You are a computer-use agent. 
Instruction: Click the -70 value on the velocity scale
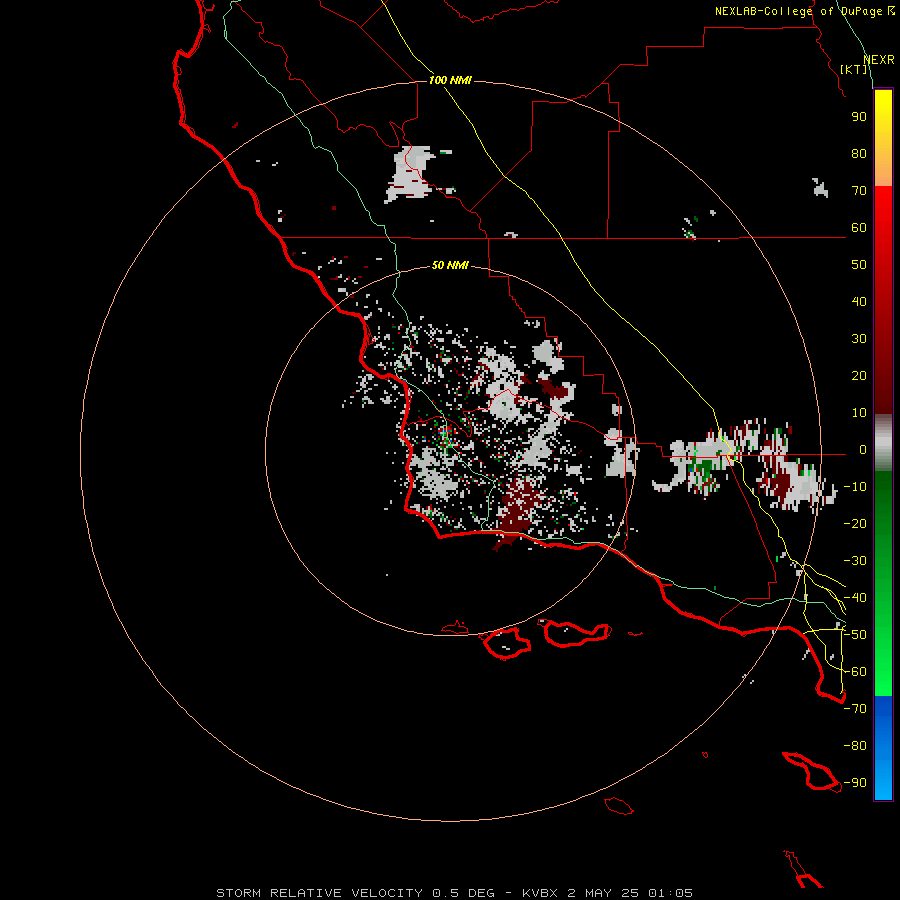click(x=855, y=709)
